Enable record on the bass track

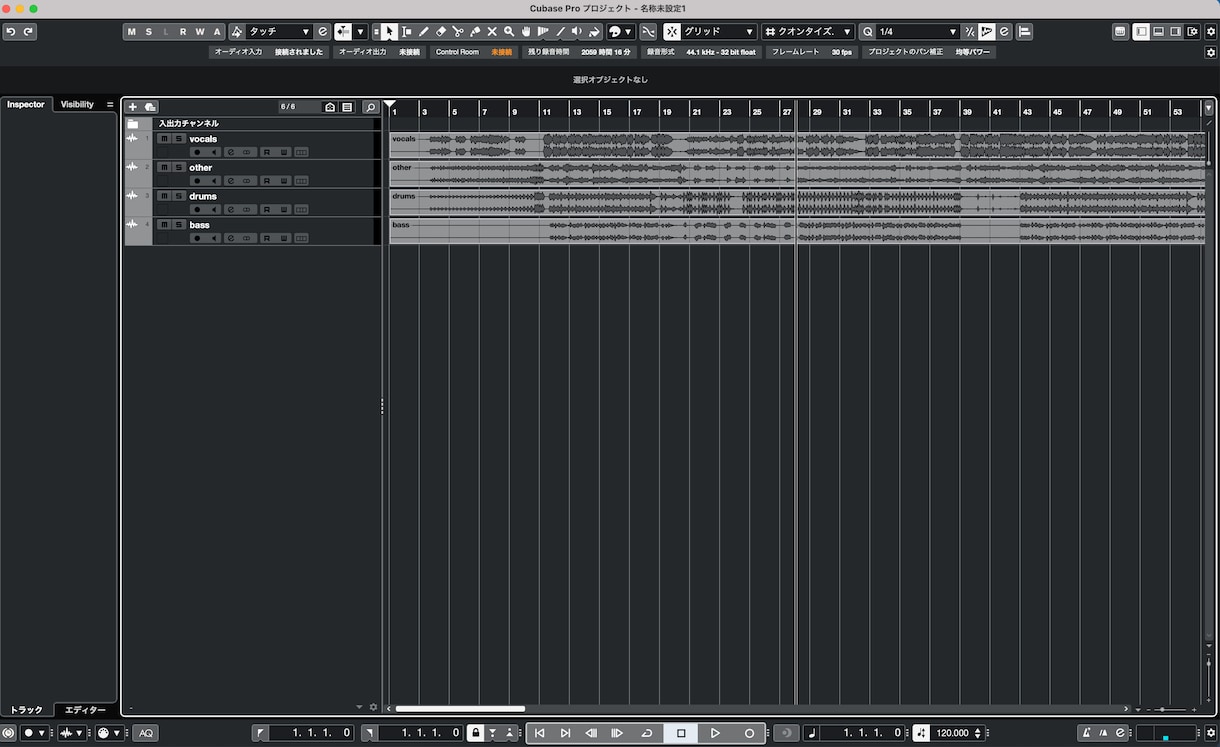pyautogui.click(x=197, y=238)
